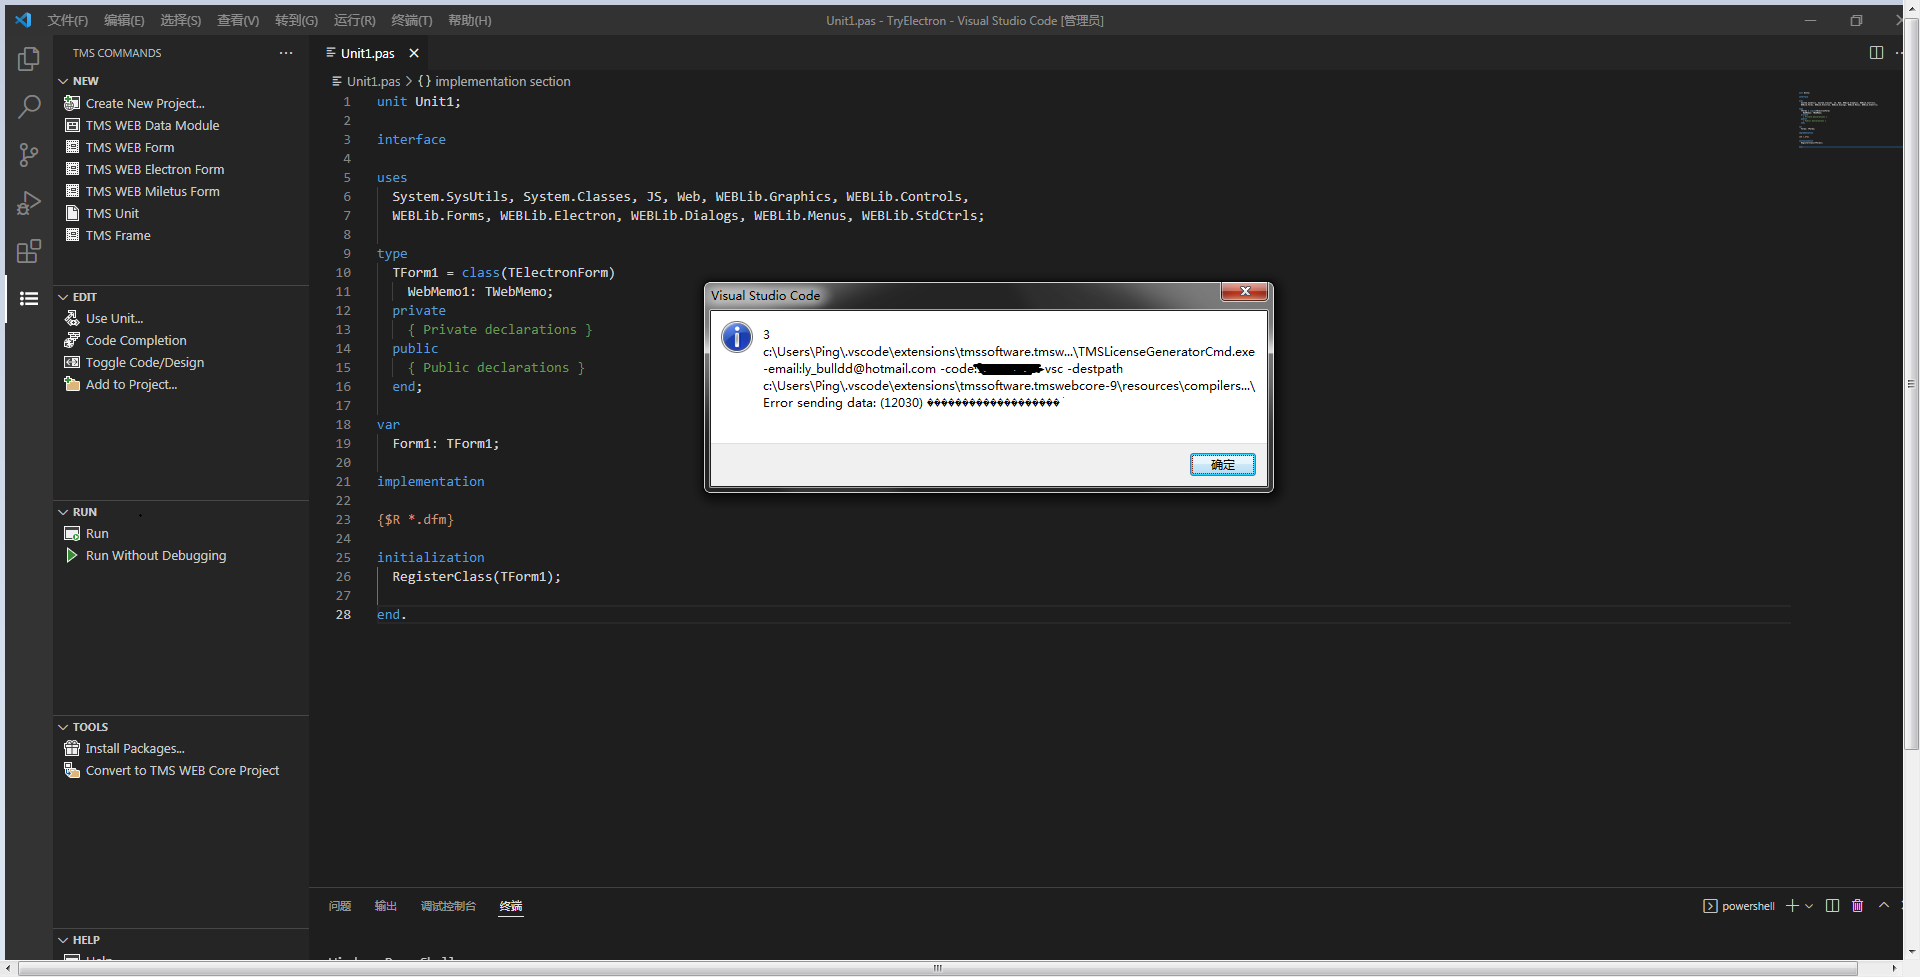Image resolution: width=1920 pixels, height=977 pixels.
Task: Open the new terminal launch profile dropdown
Action: [x=1809, y=906]
